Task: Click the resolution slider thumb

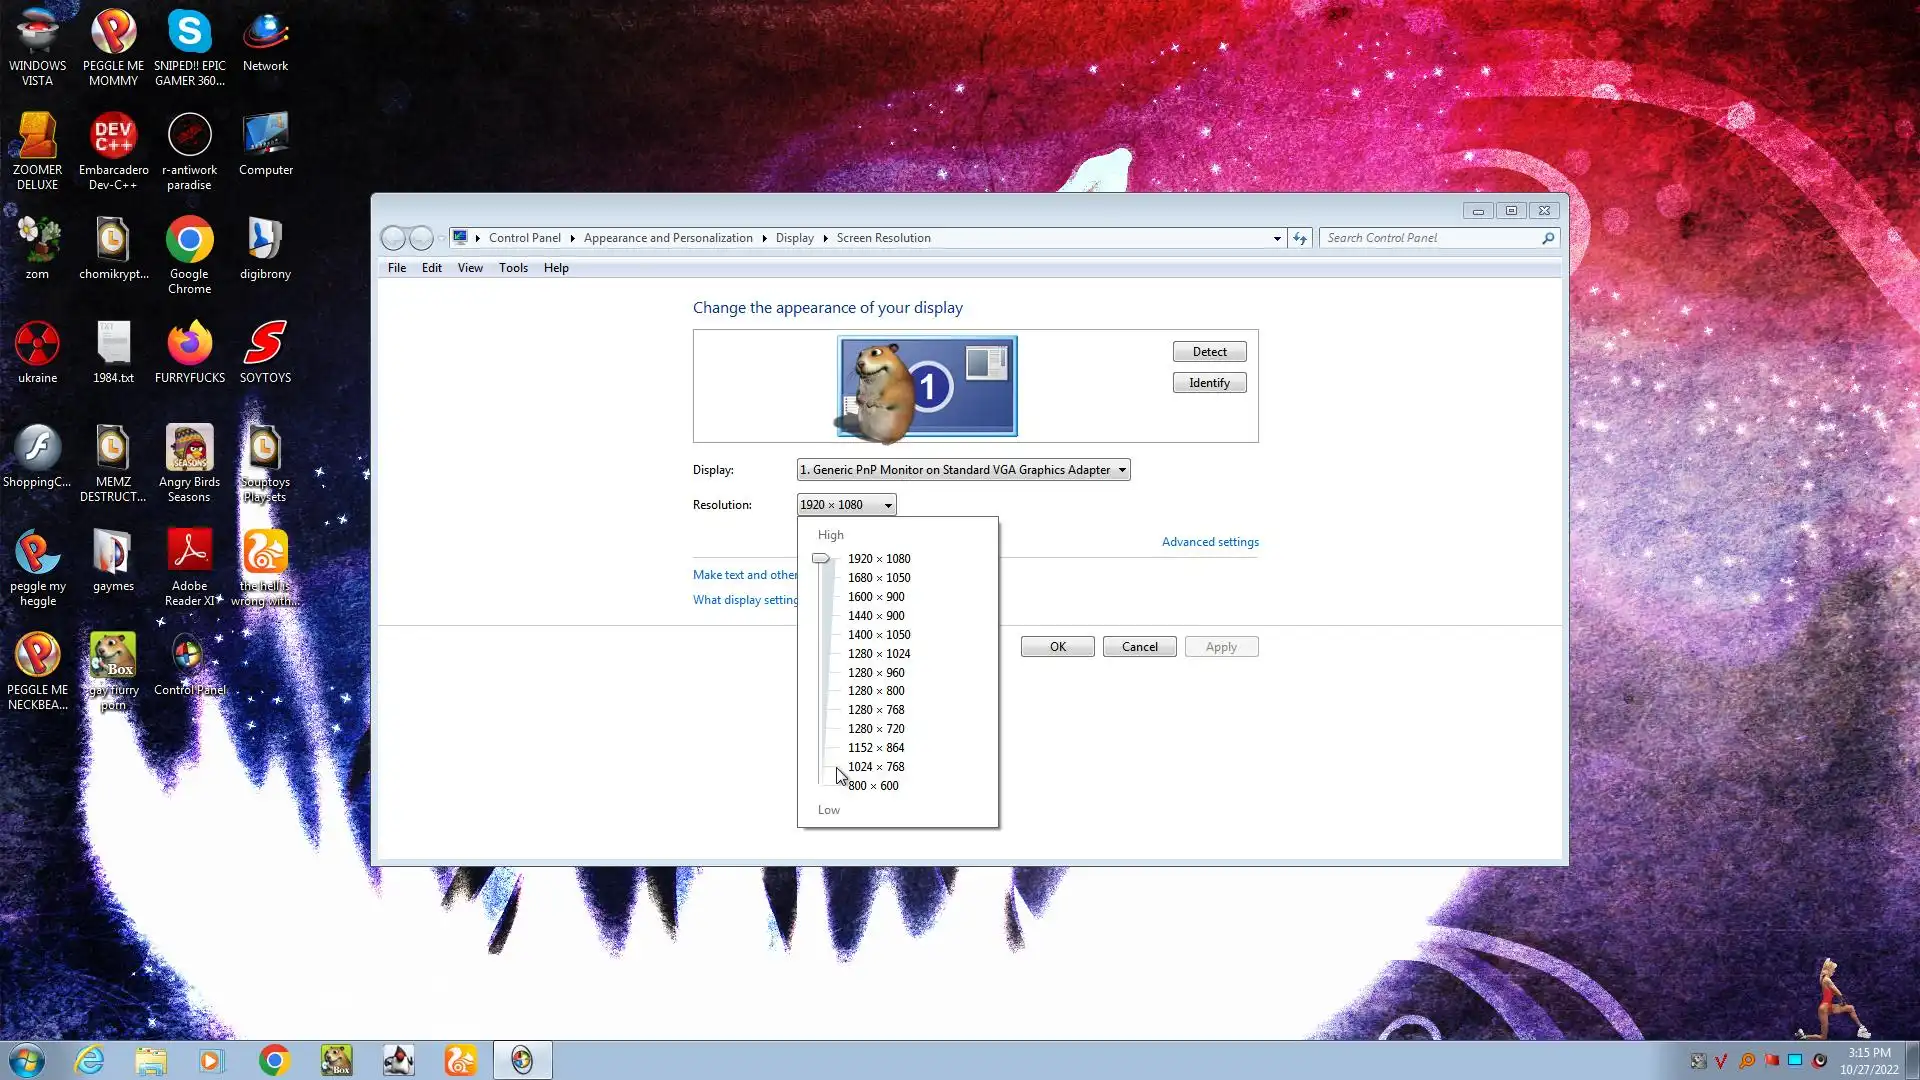Action: coord(821,559)
